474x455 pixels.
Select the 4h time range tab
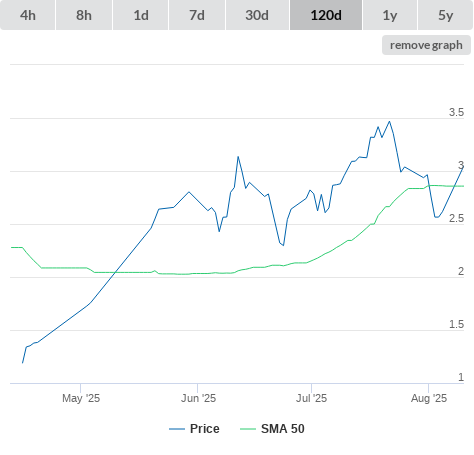(x=28, y=15)
